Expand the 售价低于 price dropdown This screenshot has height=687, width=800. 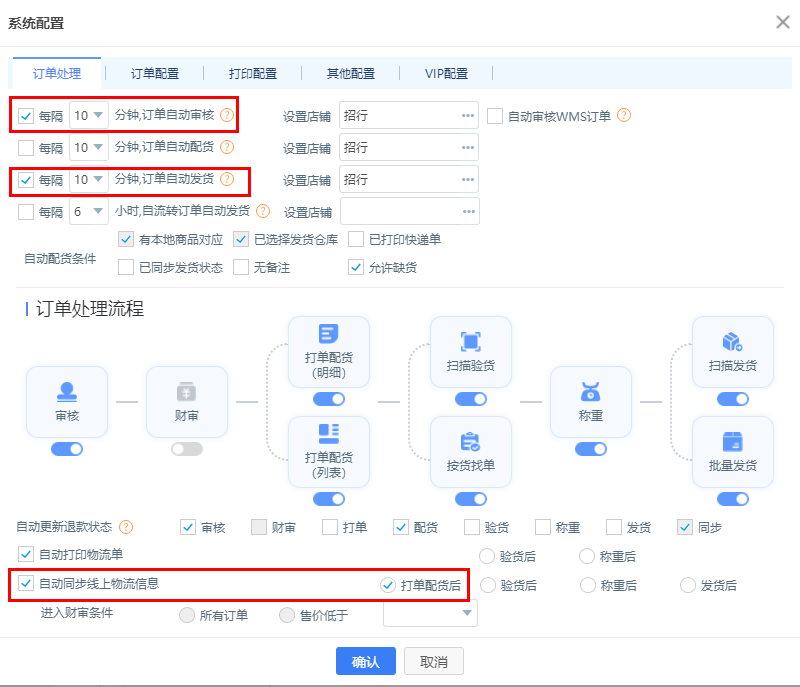click(x=430, y=613)
